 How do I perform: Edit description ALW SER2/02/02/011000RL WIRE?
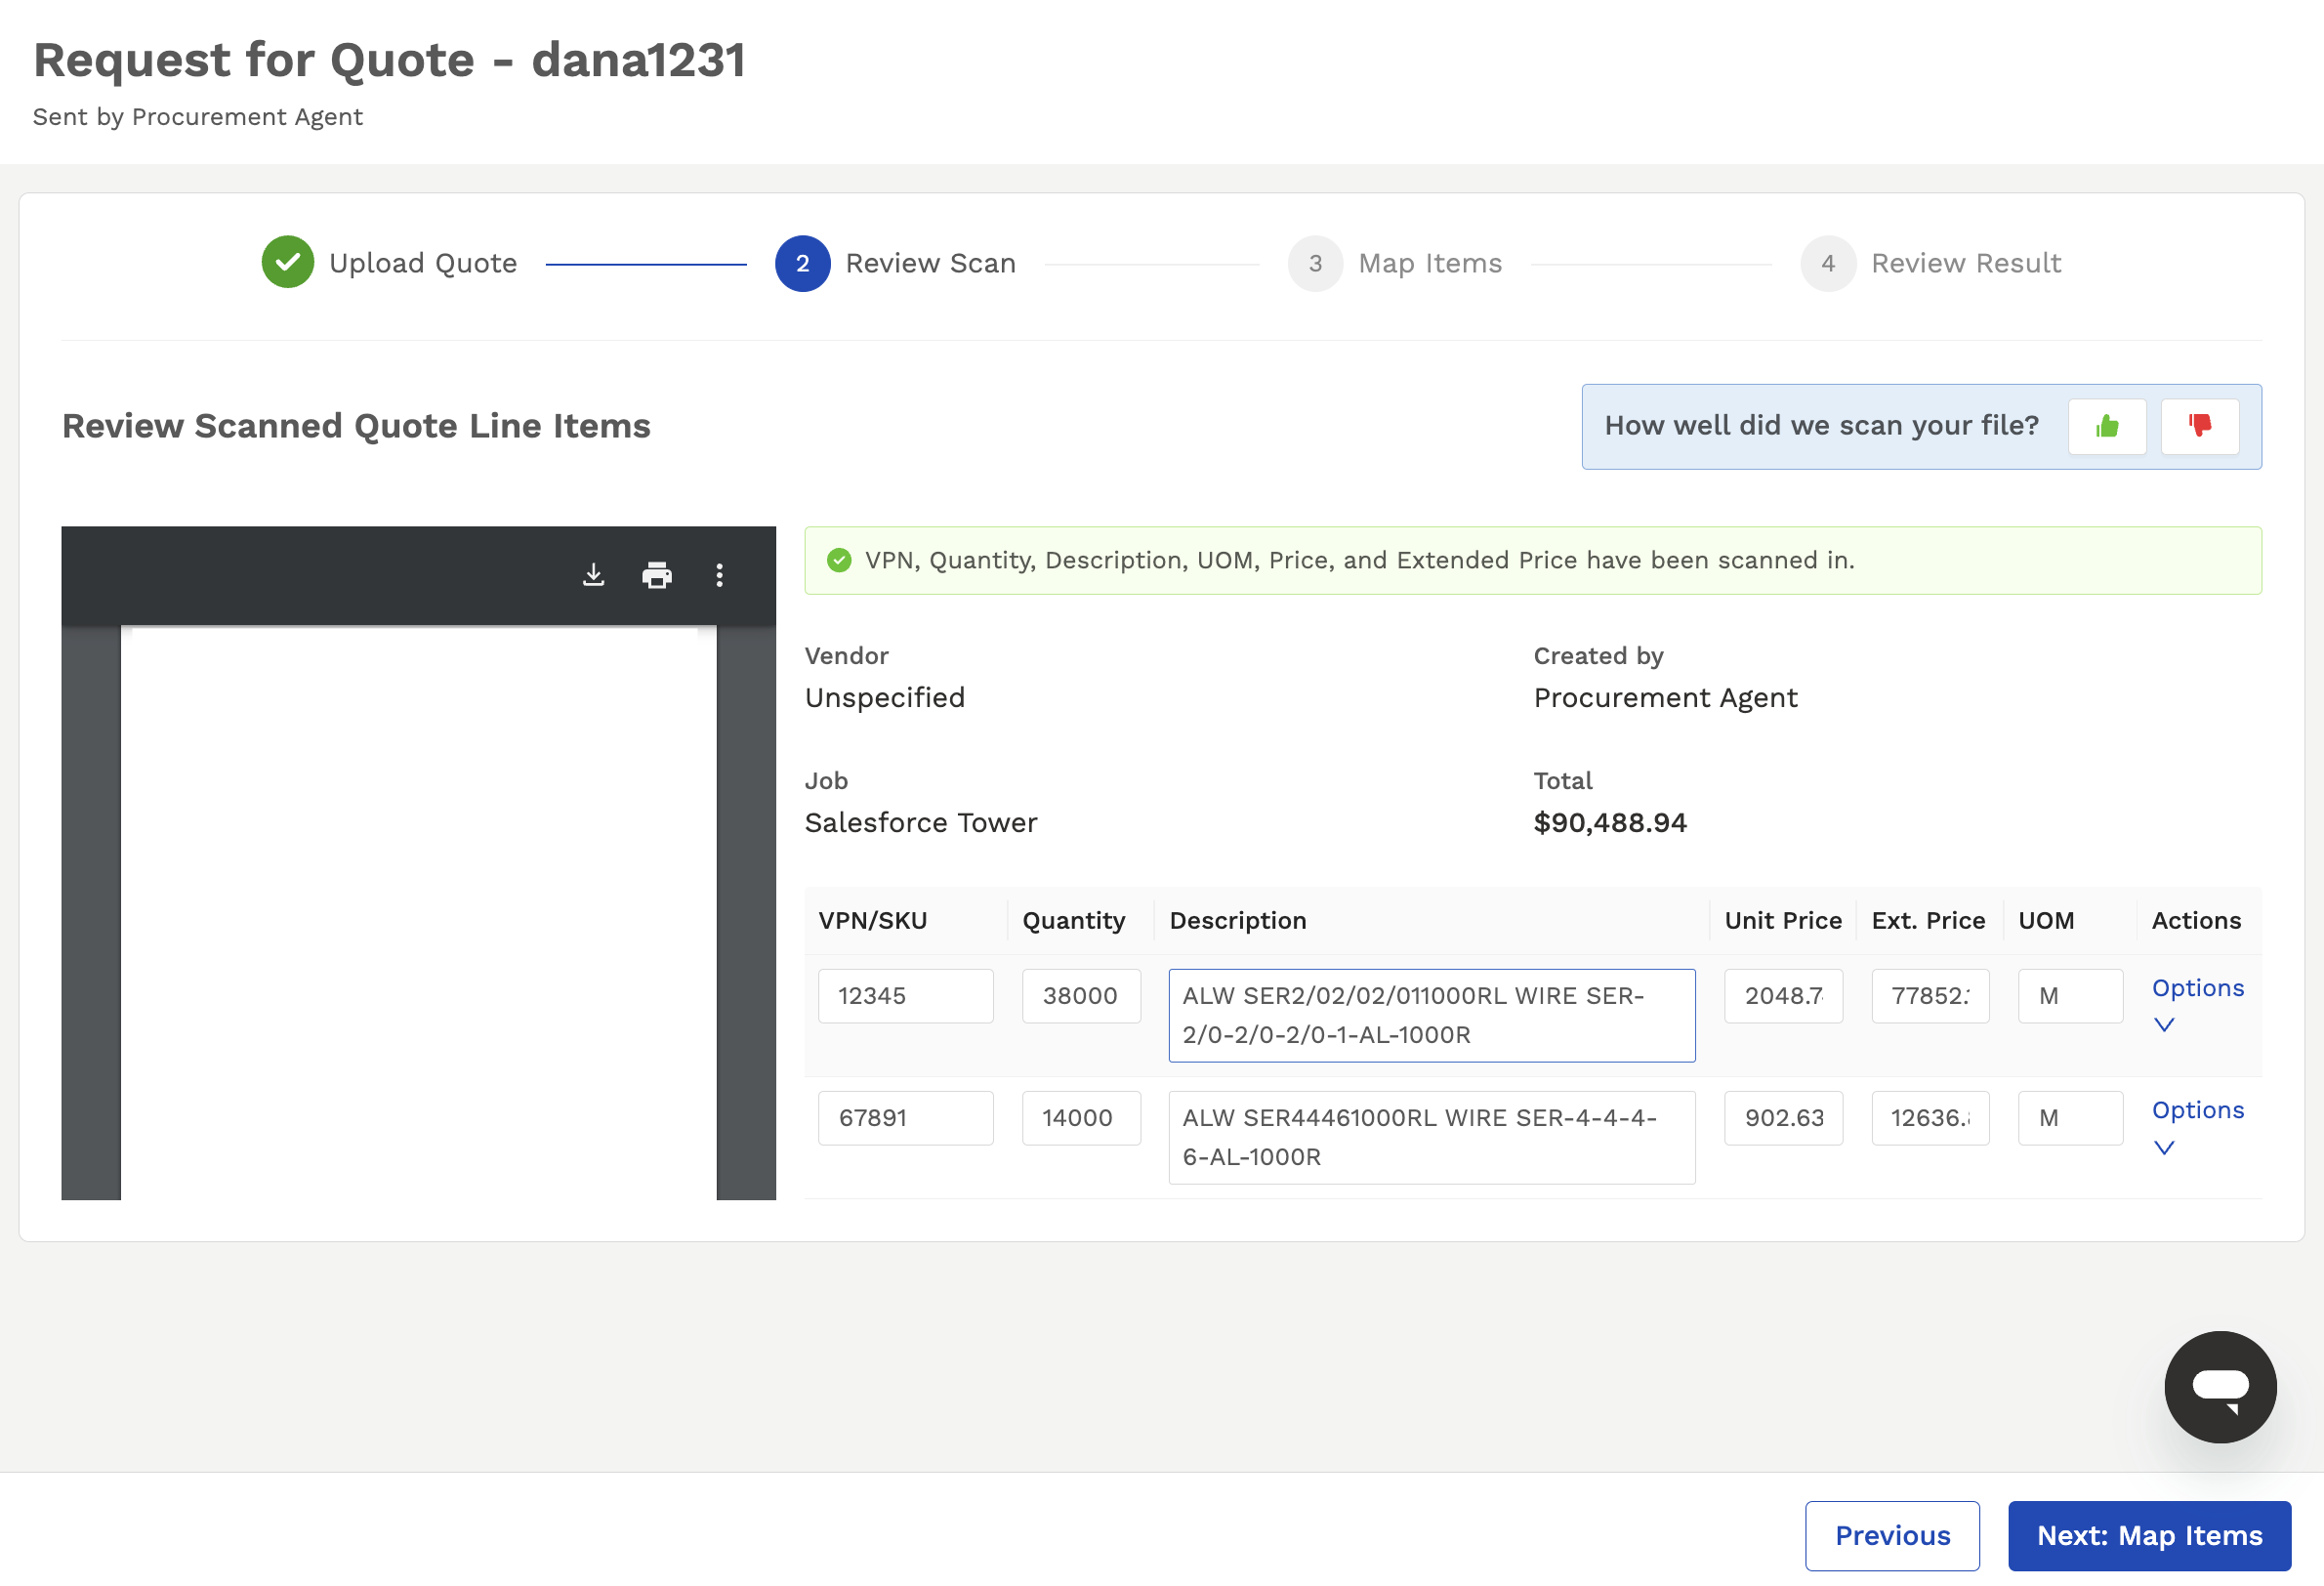[1431, 1015]
